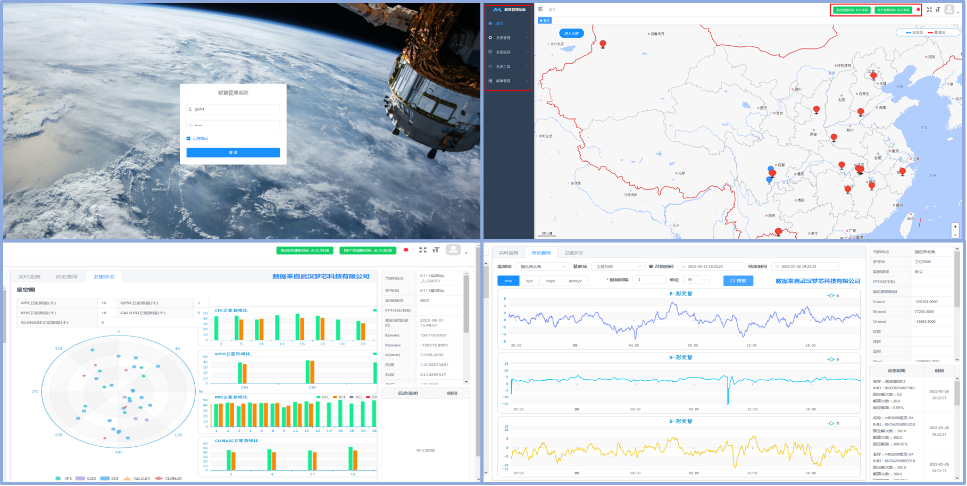Open font size icon in map dashboard header
This screenshot has height=486, width=967.
(937, 9)
